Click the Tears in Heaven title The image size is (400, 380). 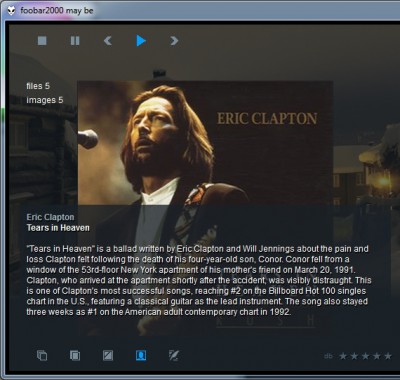[58, 228]
